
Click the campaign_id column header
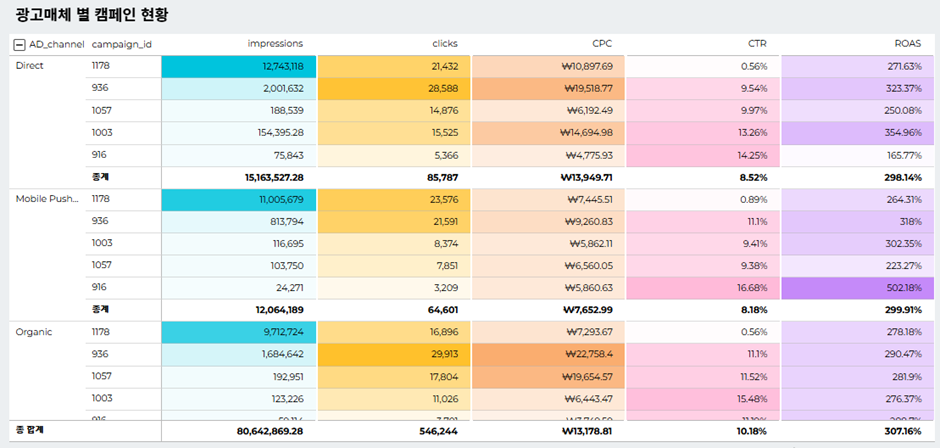point(121,44)
